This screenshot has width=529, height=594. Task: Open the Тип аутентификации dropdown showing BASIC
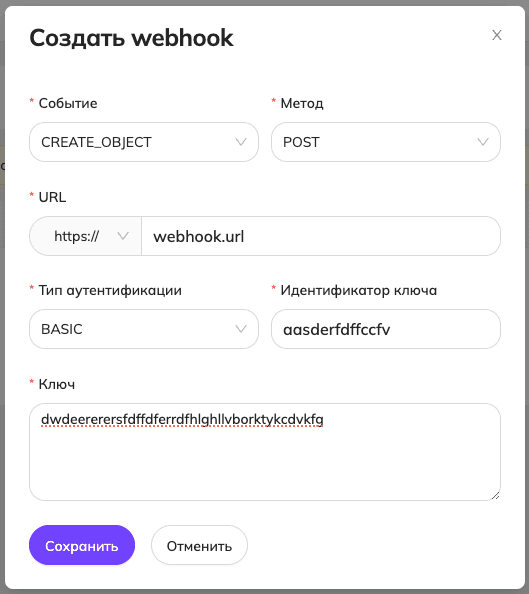click(144, 329)
